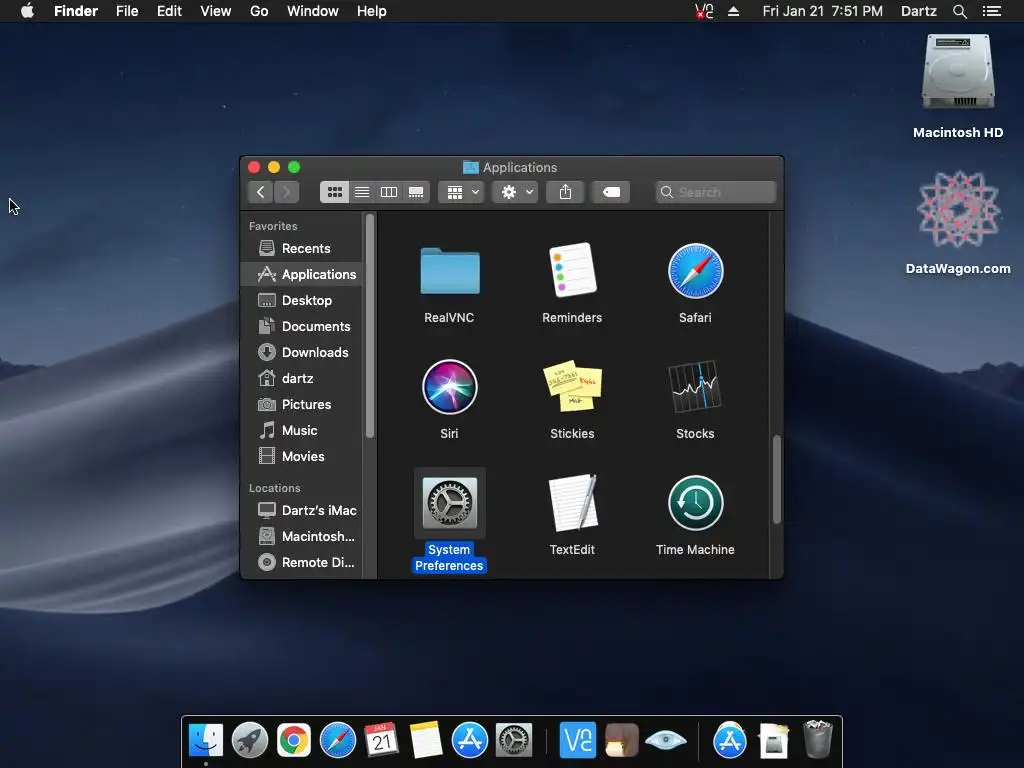Open the gear Action menu dropdown
The height and width of the screenshot is (768, 1024).
(515, 192)
